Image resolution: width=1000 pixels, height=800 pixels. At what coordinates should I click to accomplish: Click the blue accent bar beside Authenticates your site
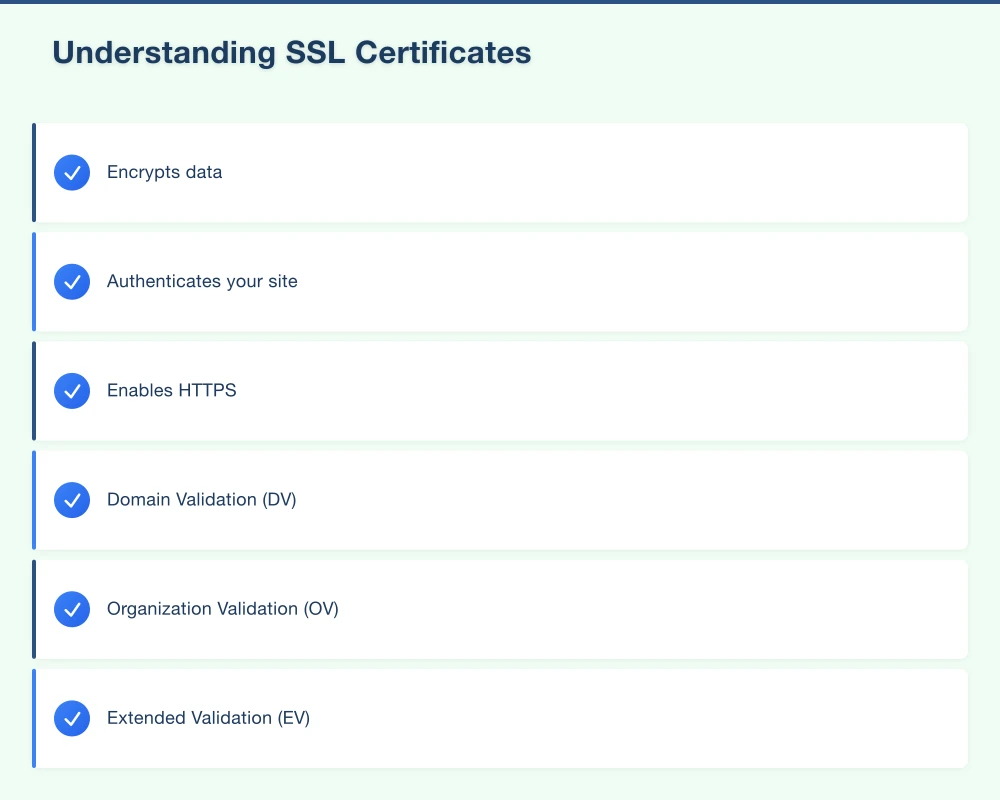[x=34, y=281]
